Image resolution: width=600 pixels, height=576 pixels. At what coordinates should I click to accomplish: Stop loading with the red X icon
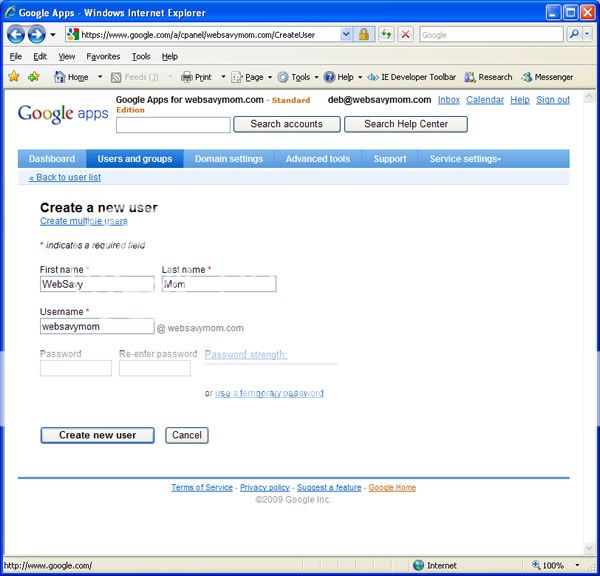click(x=406, y=35)
